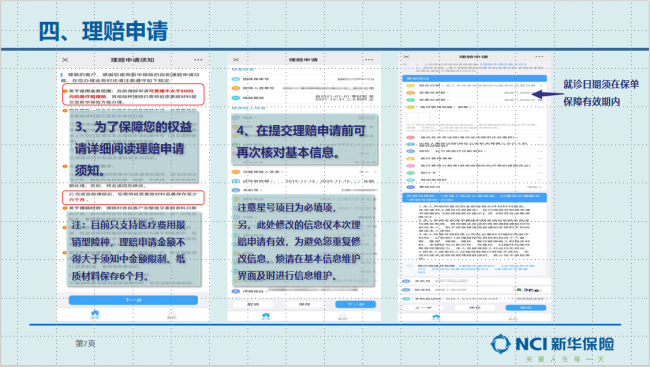Screen dimensions: 650x367
Task: Click the blue 下一步 button on 理赔申请须知
Action: point(133,300)
